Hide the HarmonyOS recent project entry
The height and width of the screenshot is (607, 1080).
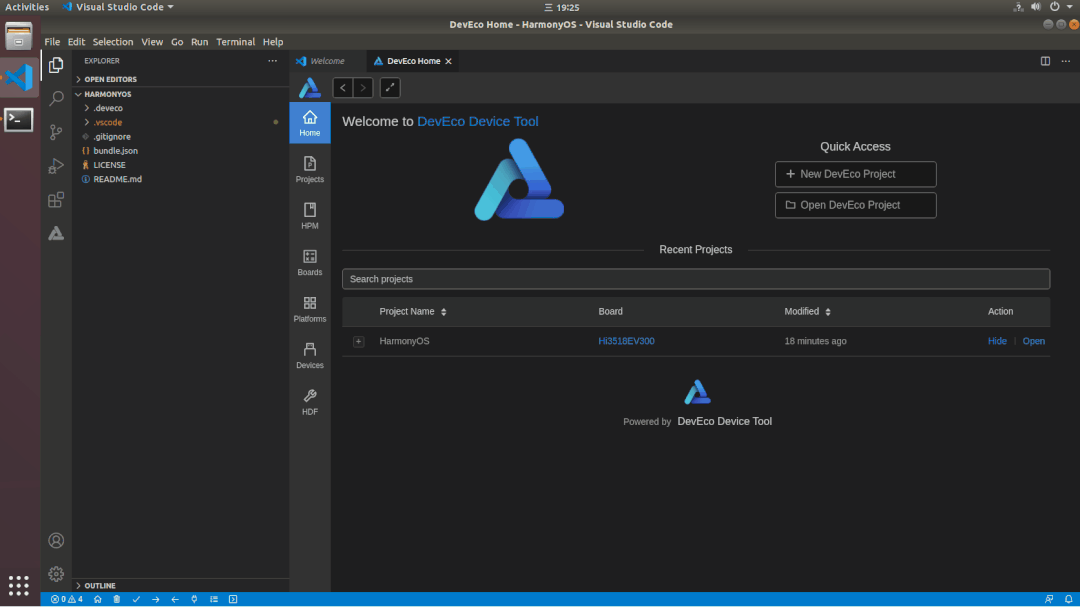click(997, 341)
